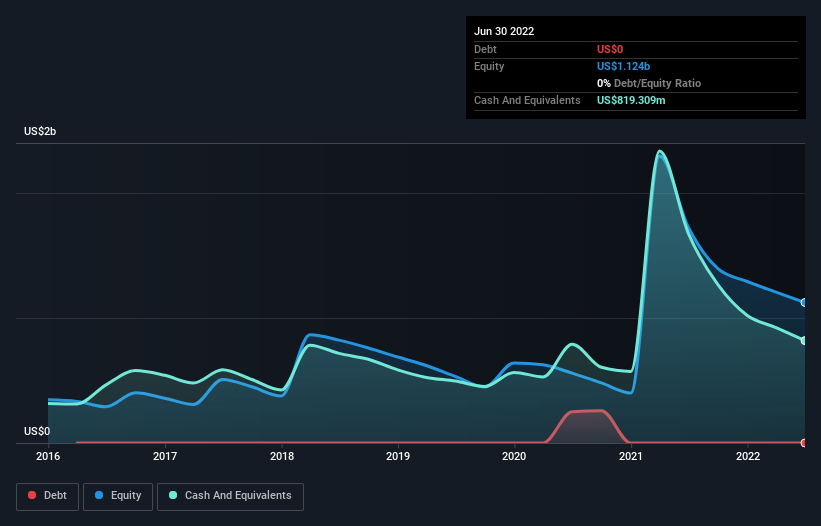Click the 2017 x-axis label
This screenshot has width=821, height=526.
coord(165,456)
